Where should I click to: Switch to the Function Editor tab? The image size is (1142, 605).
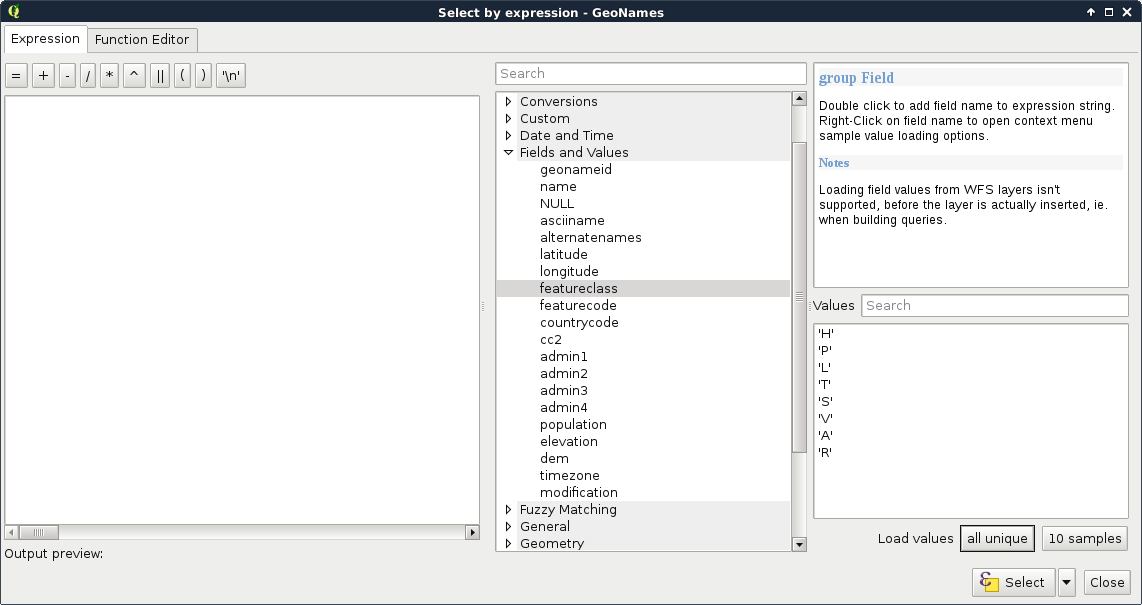(142, 40)
